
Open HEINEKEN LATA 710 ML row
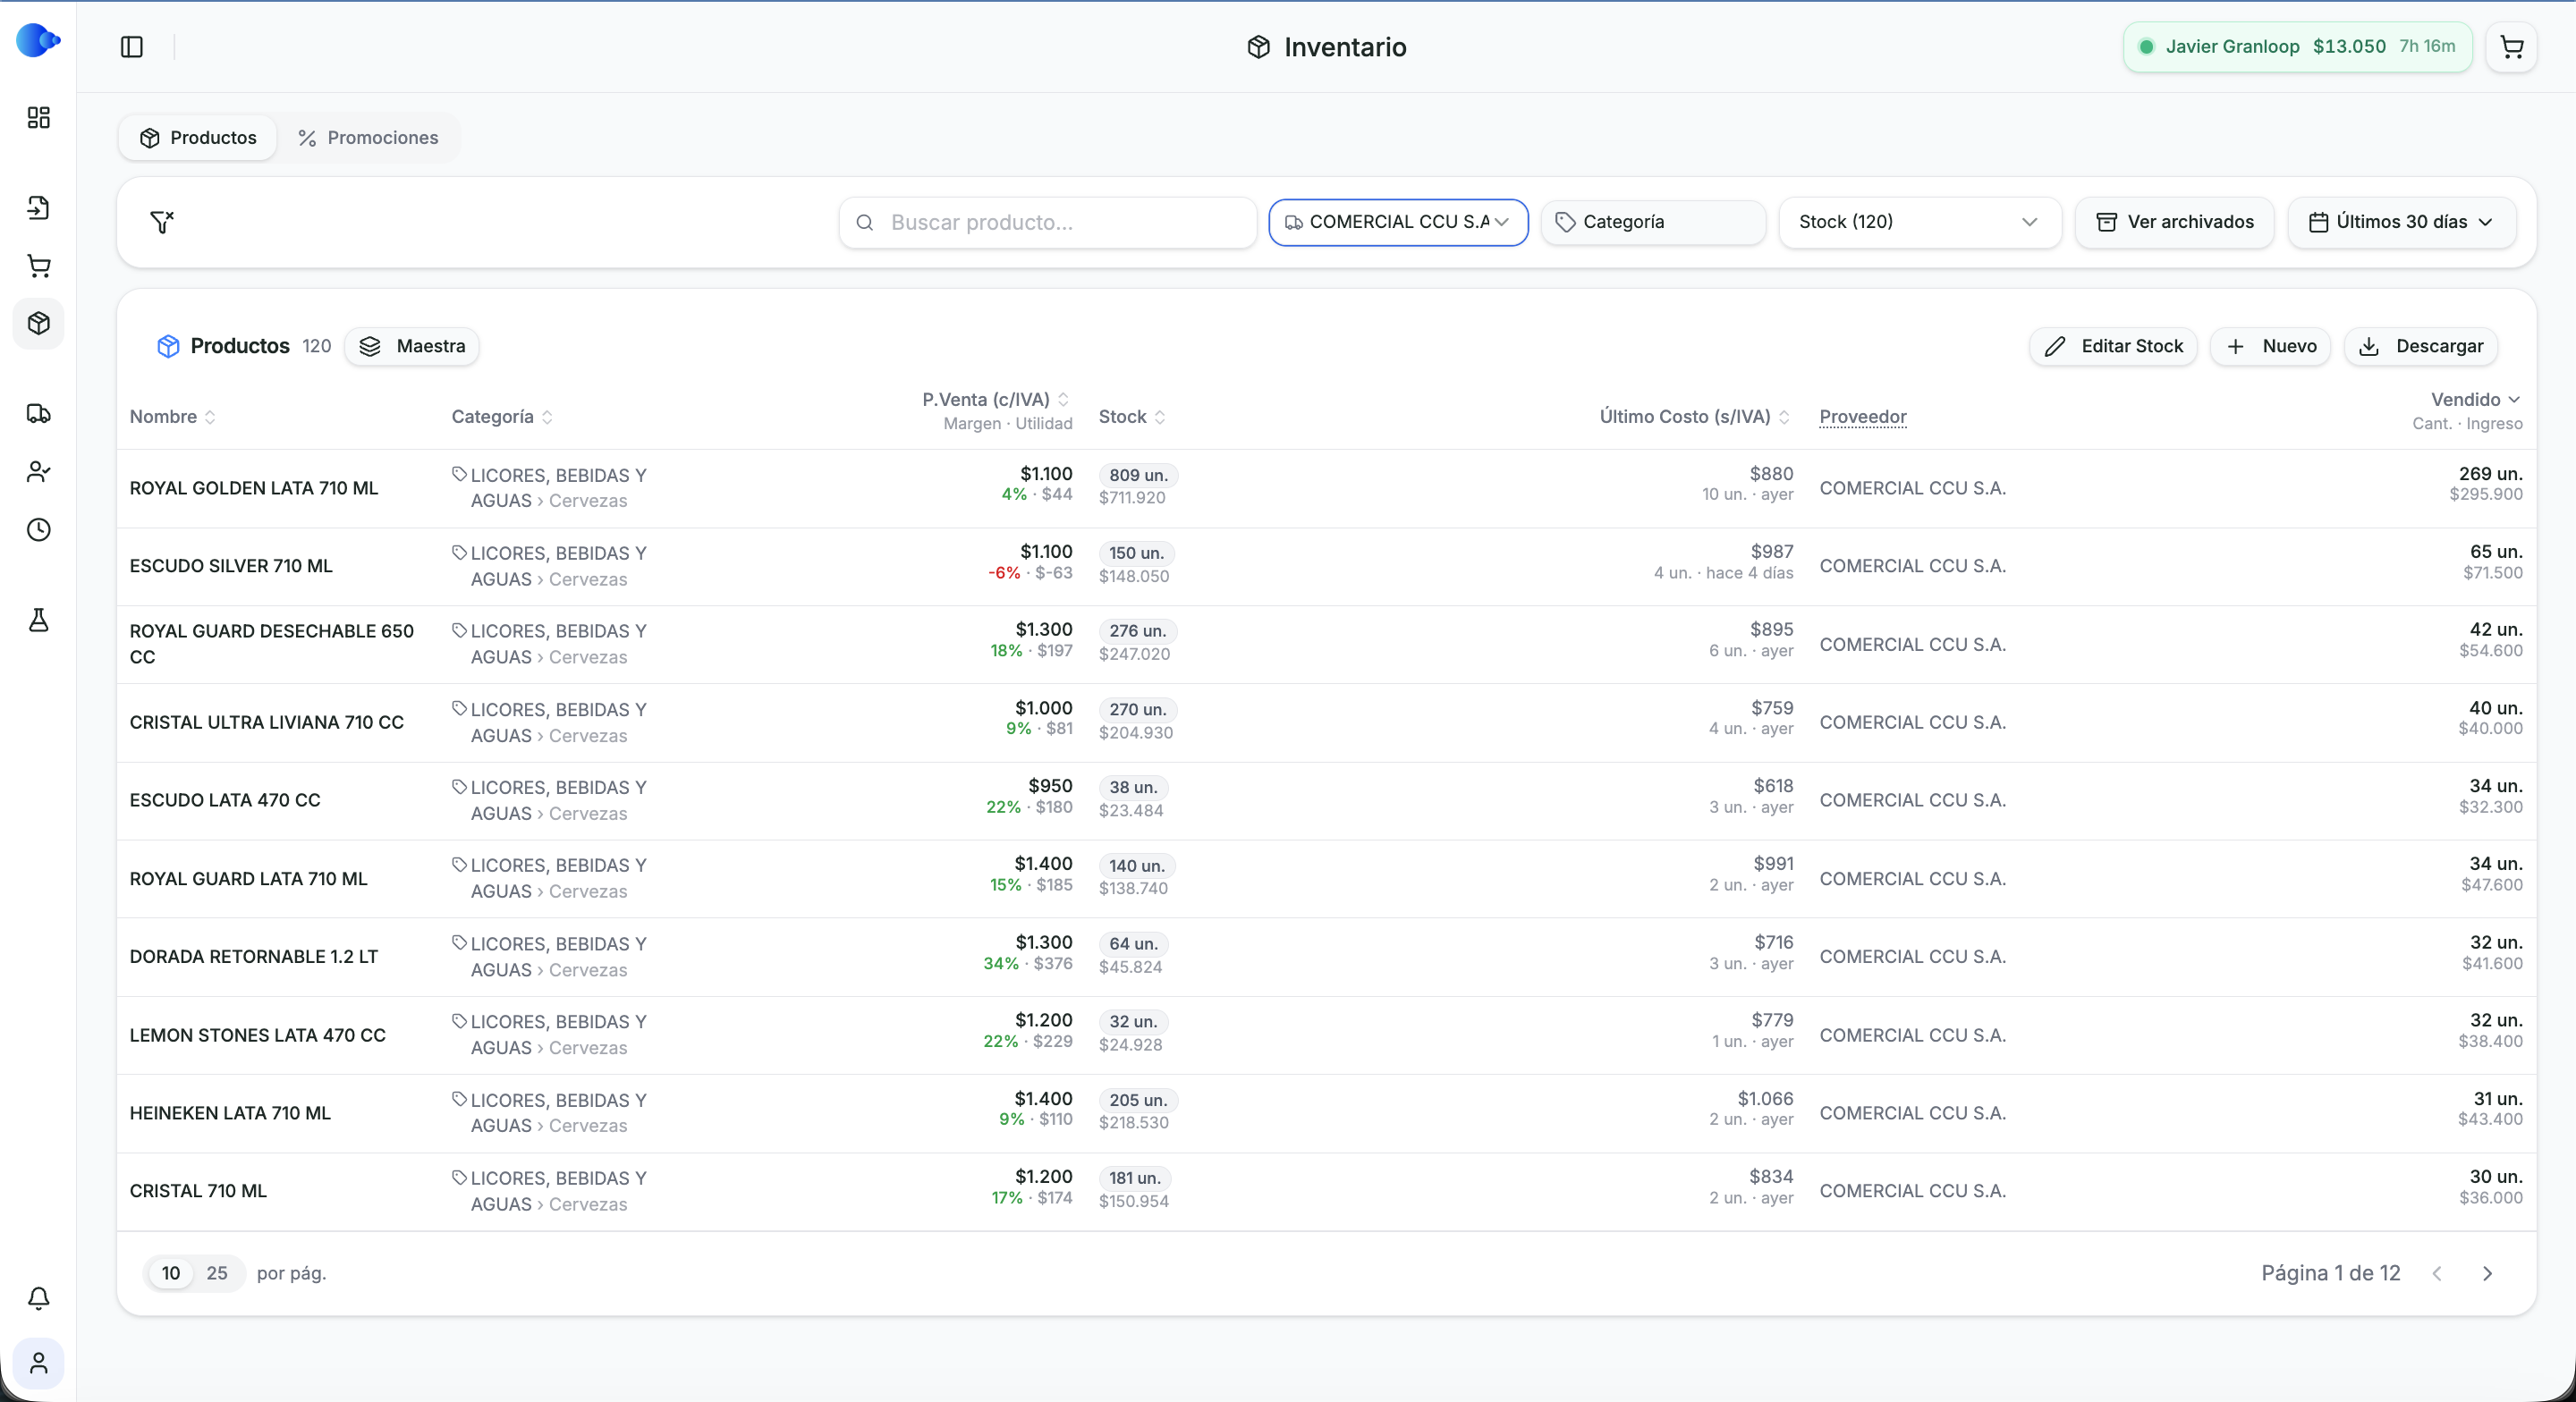tap(1326, 1113)
